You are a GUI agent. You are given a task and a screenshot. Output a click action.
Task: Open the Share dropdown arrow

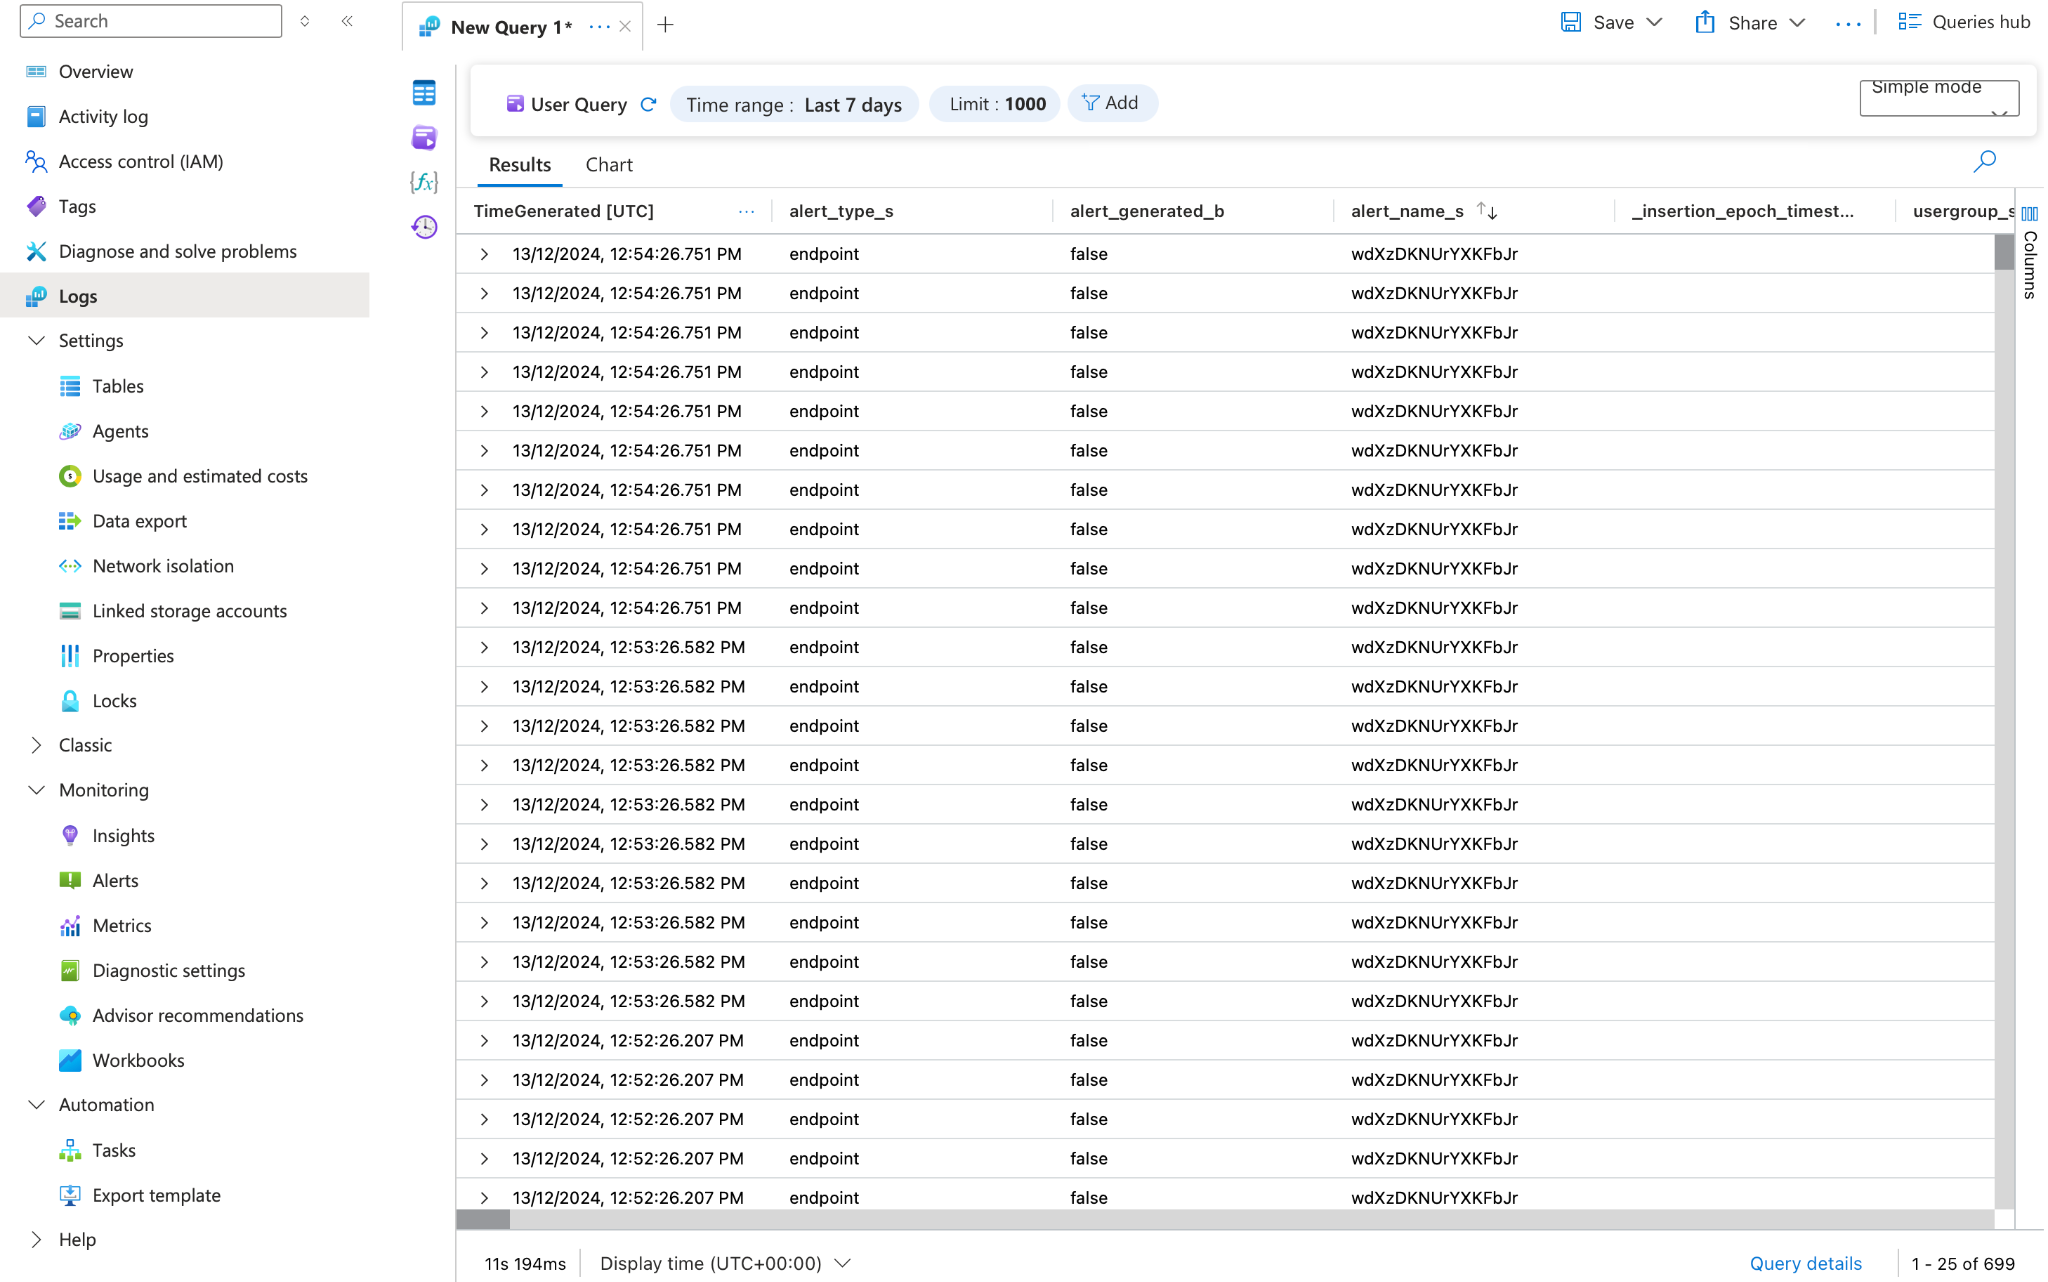point(1797,23)
